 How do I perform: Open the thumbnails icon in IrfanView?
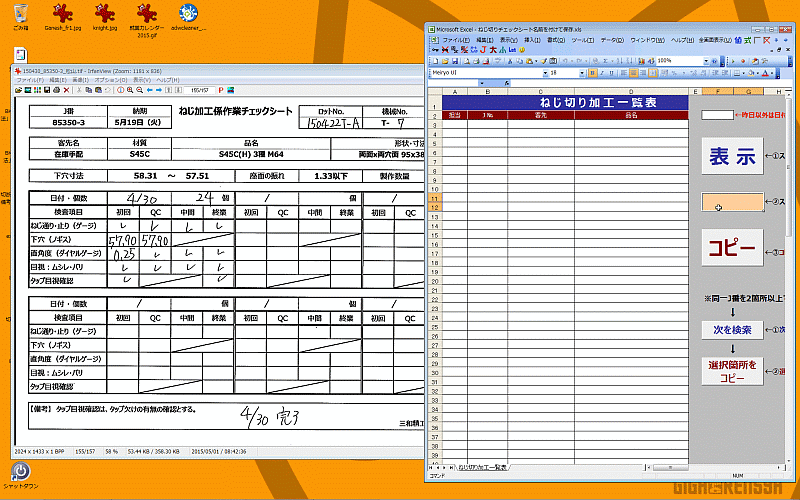coord(37,90)
